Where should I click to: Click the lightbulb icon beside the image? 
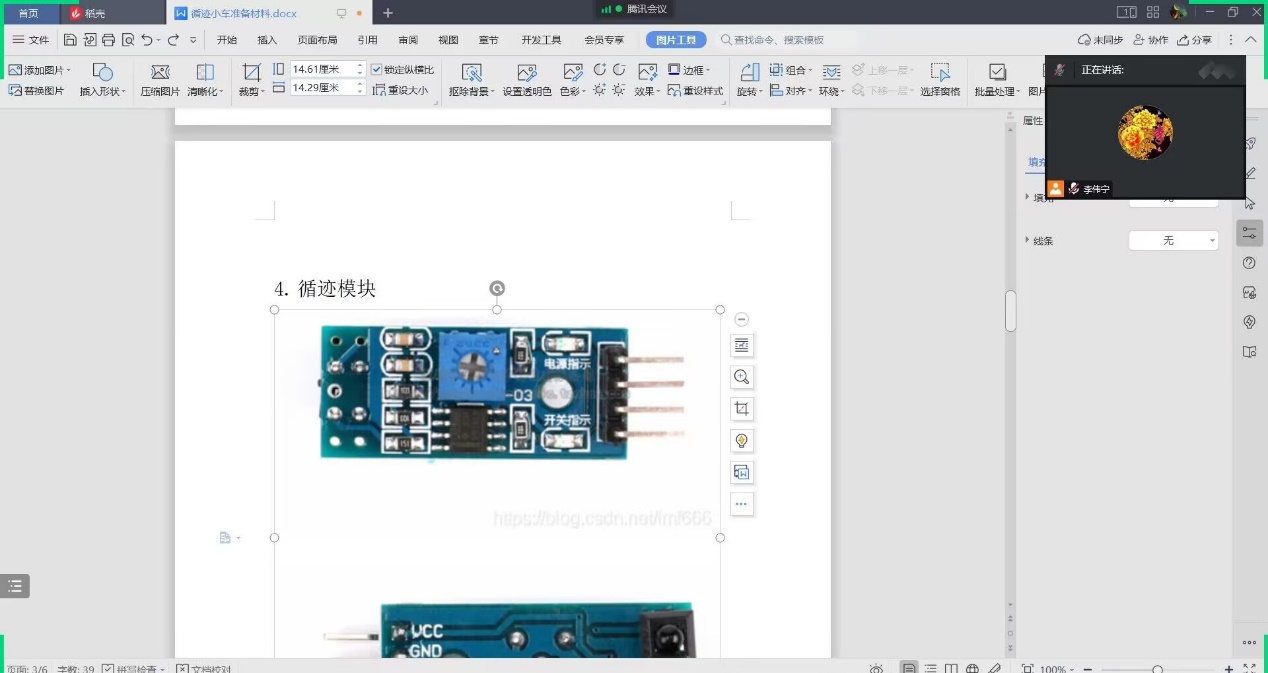(x=741, y=441)
